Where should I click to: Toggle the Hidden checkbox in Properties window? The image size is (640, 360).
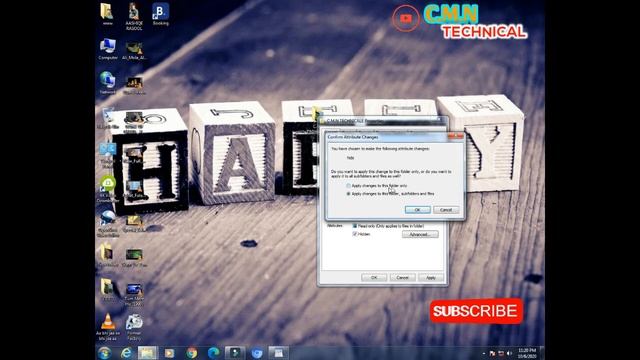355,234
